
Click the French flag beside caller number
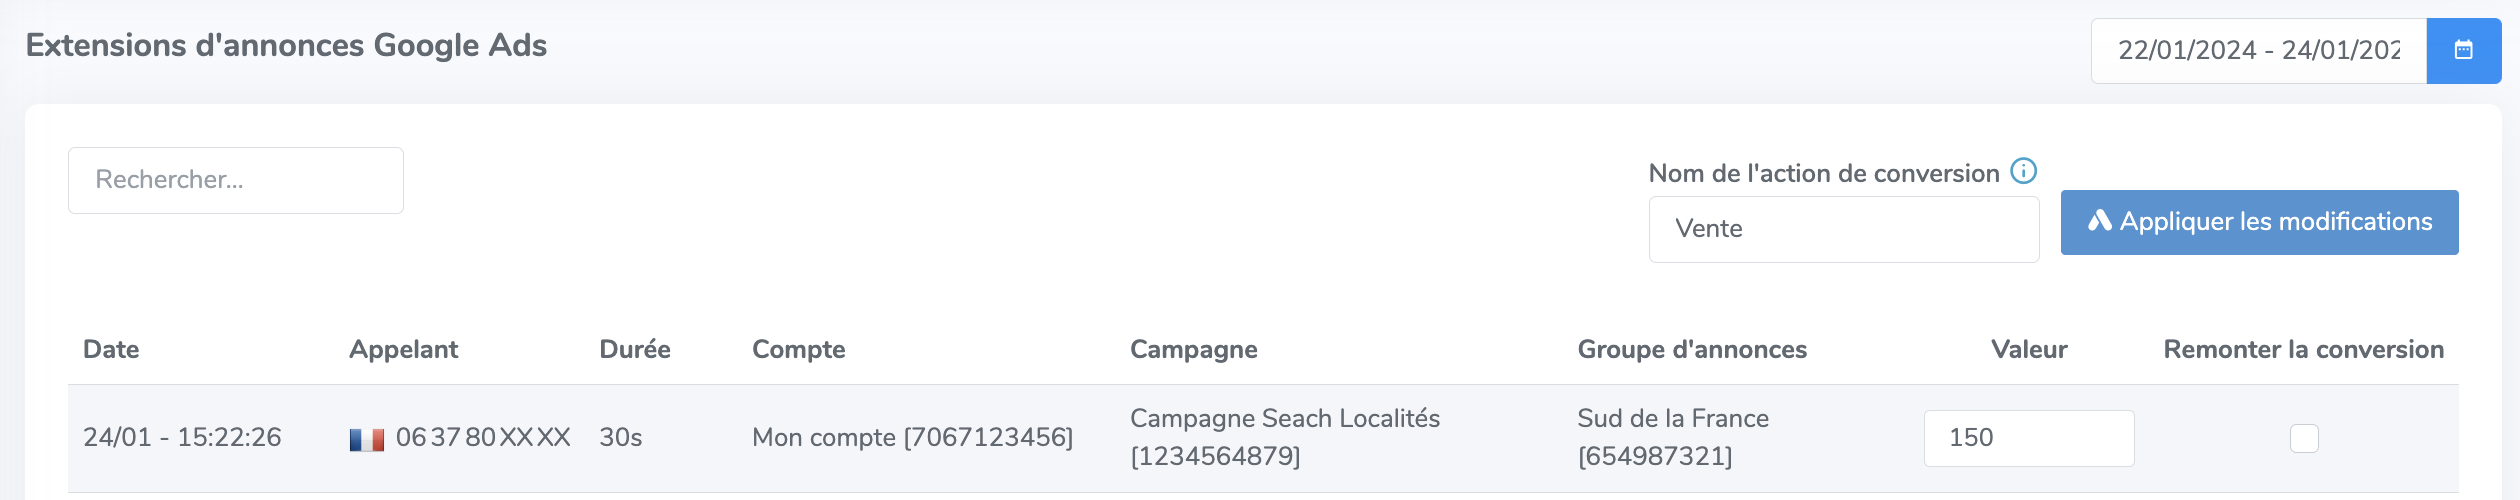tap(367, 439)
